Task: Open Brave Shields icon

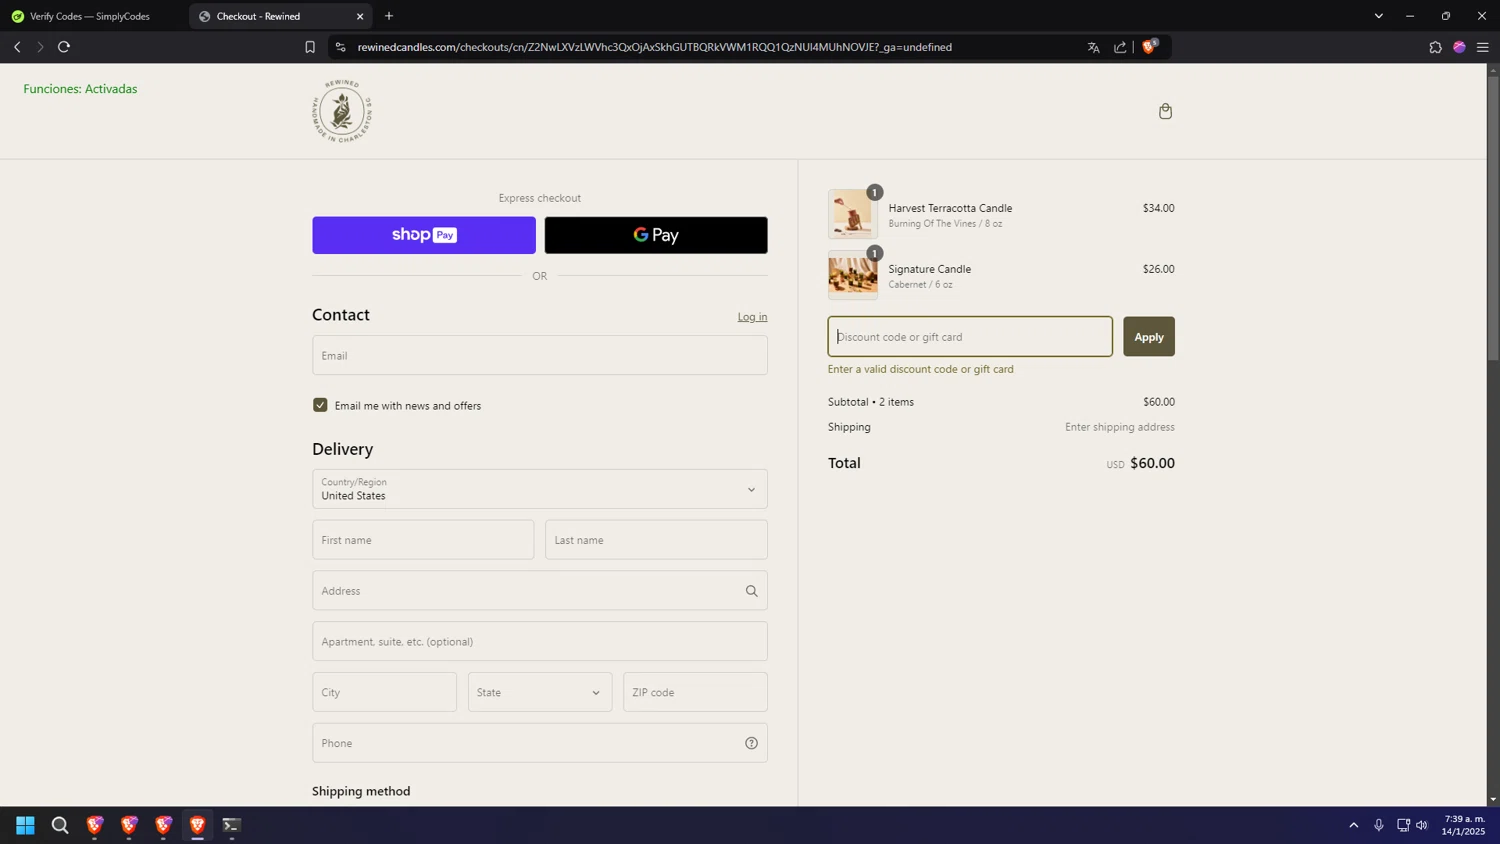Action: [x=1149, y=46]
